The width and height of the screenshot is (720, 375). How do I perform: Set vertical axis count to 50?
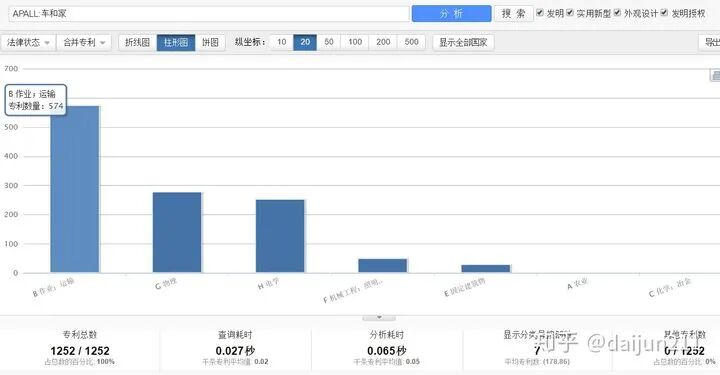[329, 42]
